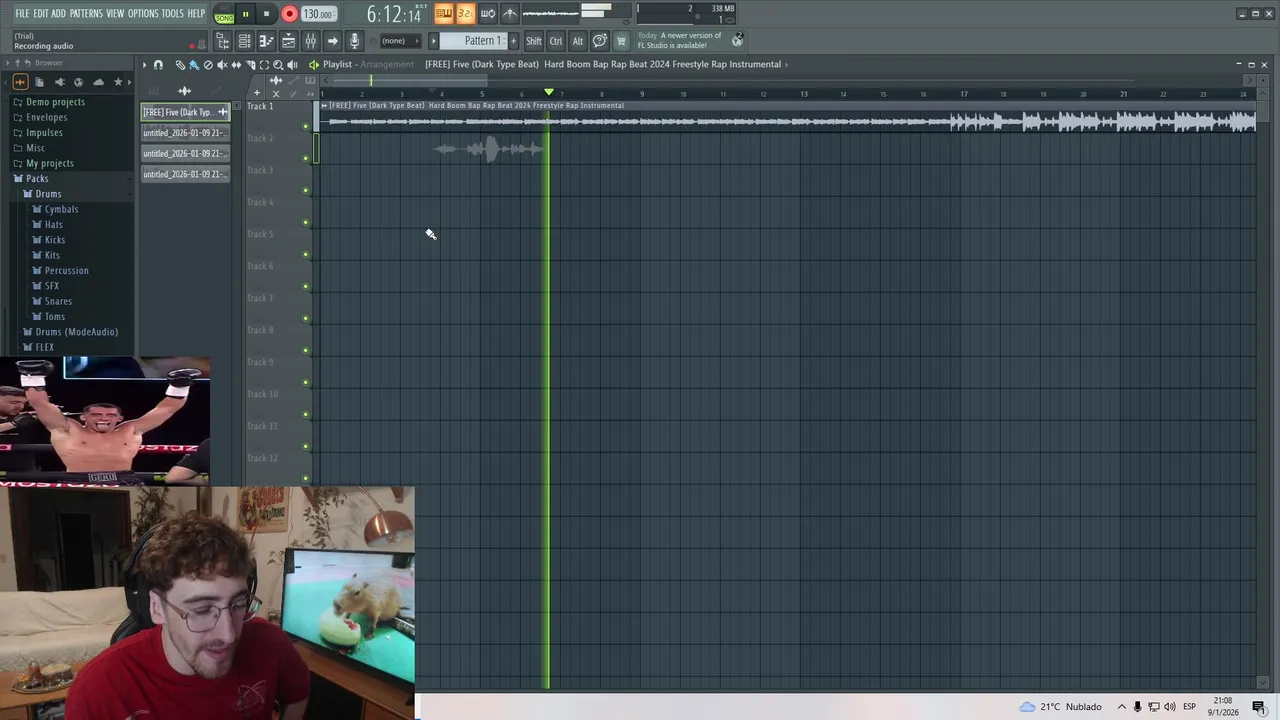1280x720 pixels.
Task: Expand the Cymbals folder
Action: coord(61,209)
